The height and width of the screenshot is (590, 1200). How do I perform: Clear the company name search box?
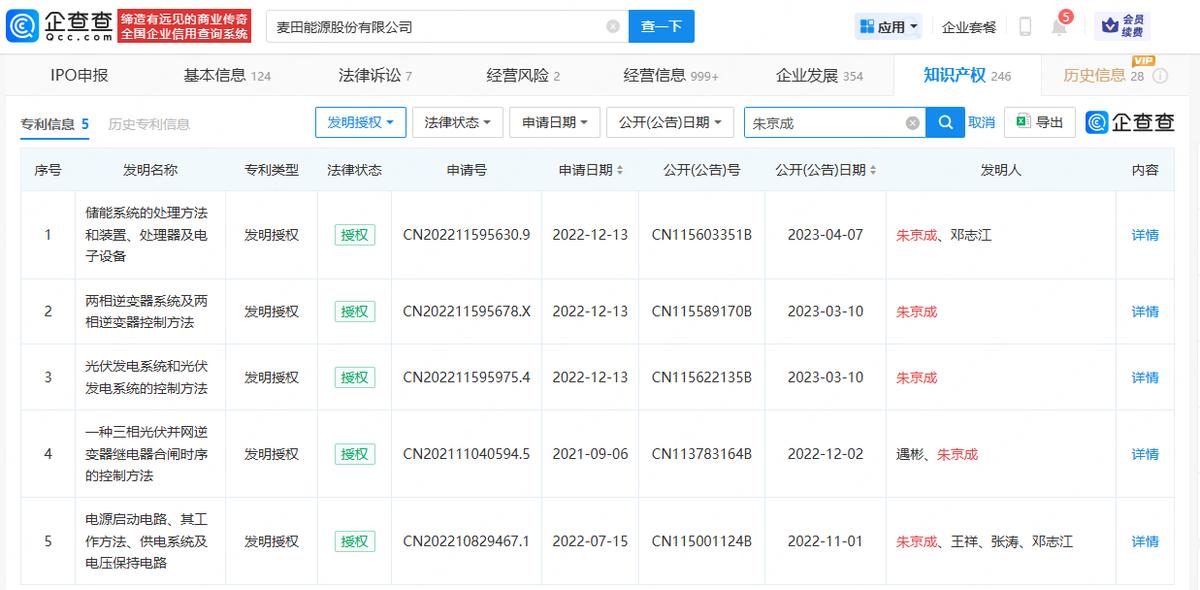(x=613, y=27)
